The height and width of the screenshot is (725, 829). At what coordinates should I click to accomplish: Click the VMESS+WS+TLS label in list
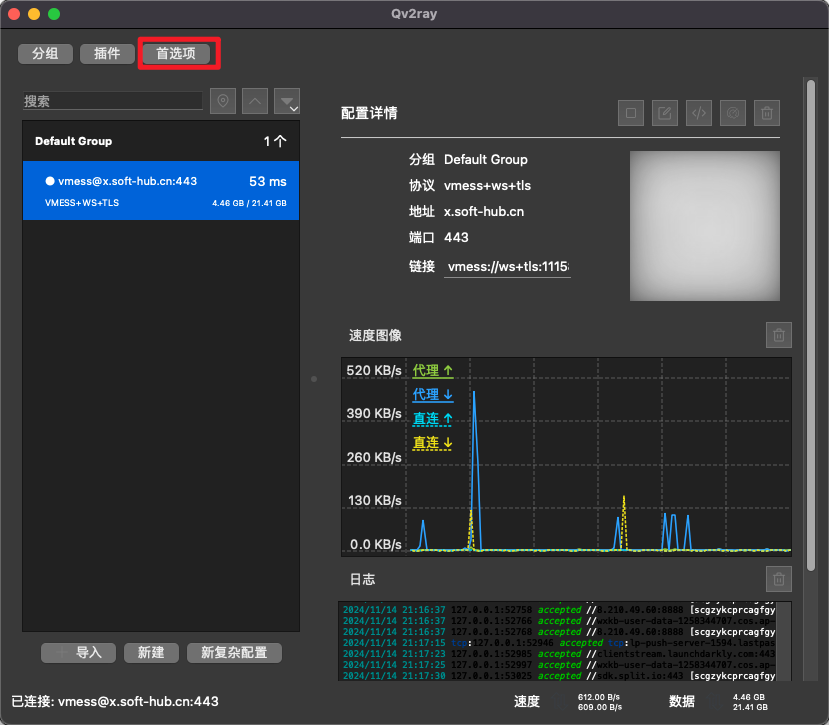click(82, 203)
